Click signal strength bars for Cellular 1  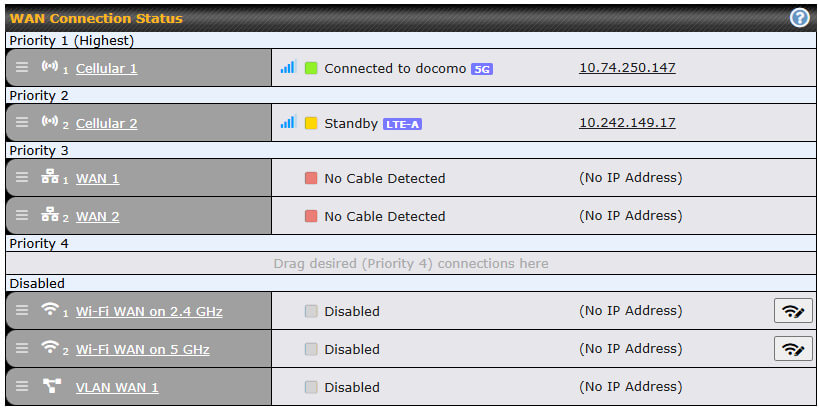(x=288, y=67)
